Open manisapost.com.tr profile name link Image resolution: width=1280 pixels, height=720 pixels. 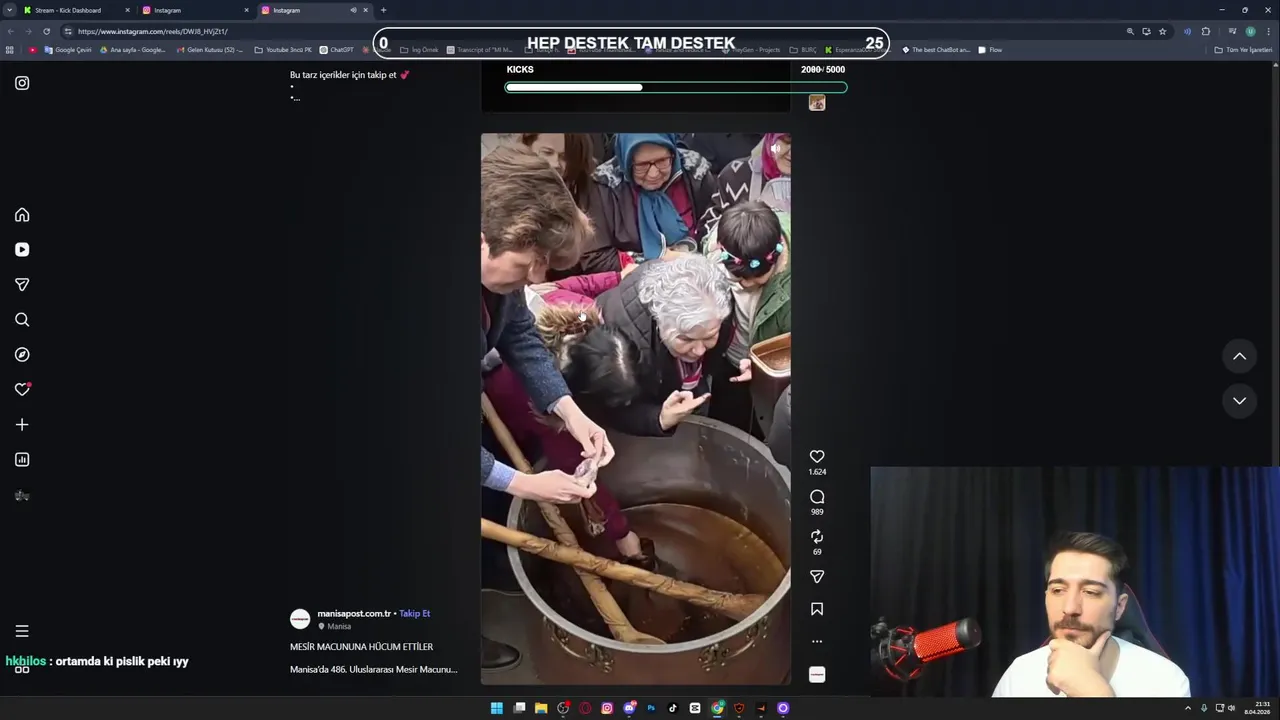(x=354, y=613)
